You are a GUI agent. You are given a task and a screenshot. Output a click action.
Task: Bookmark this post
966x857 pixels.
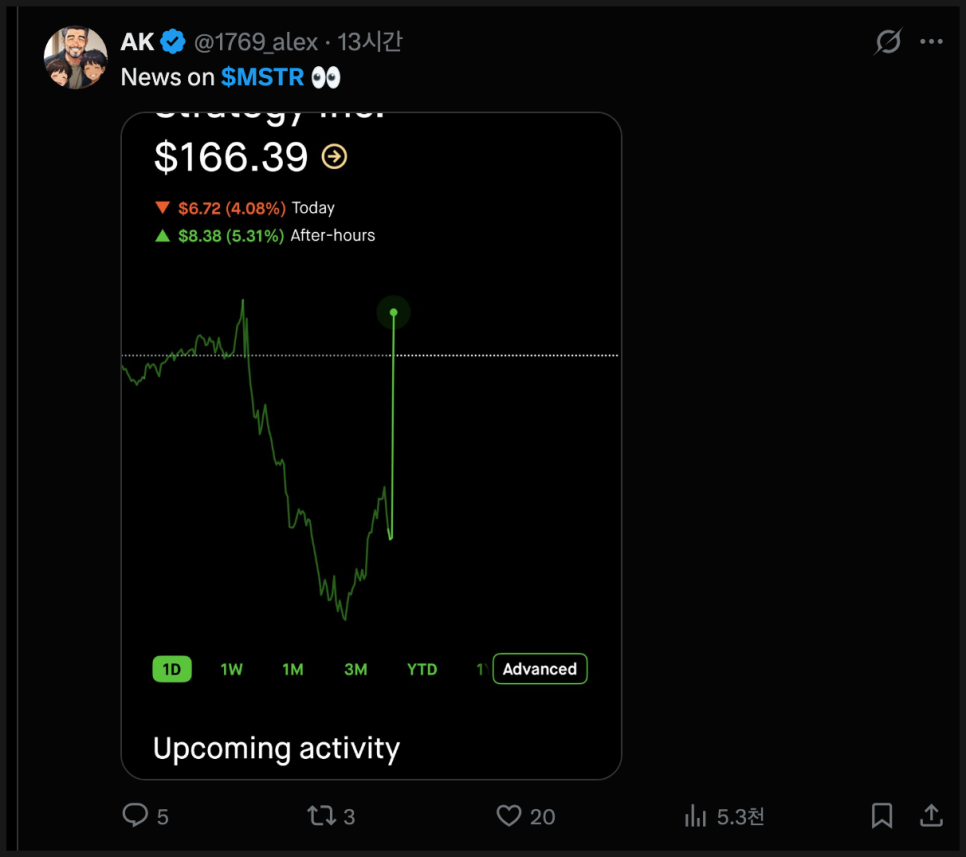(881, 816)
